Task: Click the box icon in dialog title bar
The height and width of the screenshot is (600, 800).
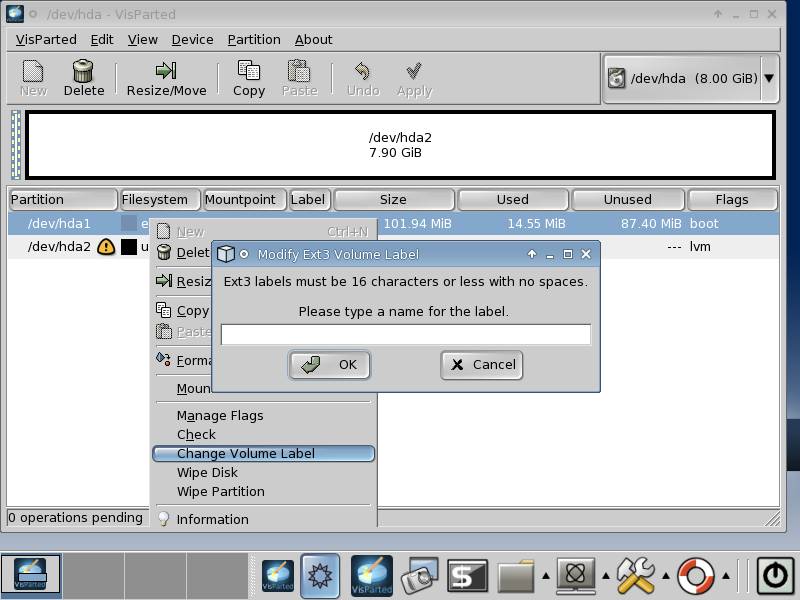Action: [226, 254]
